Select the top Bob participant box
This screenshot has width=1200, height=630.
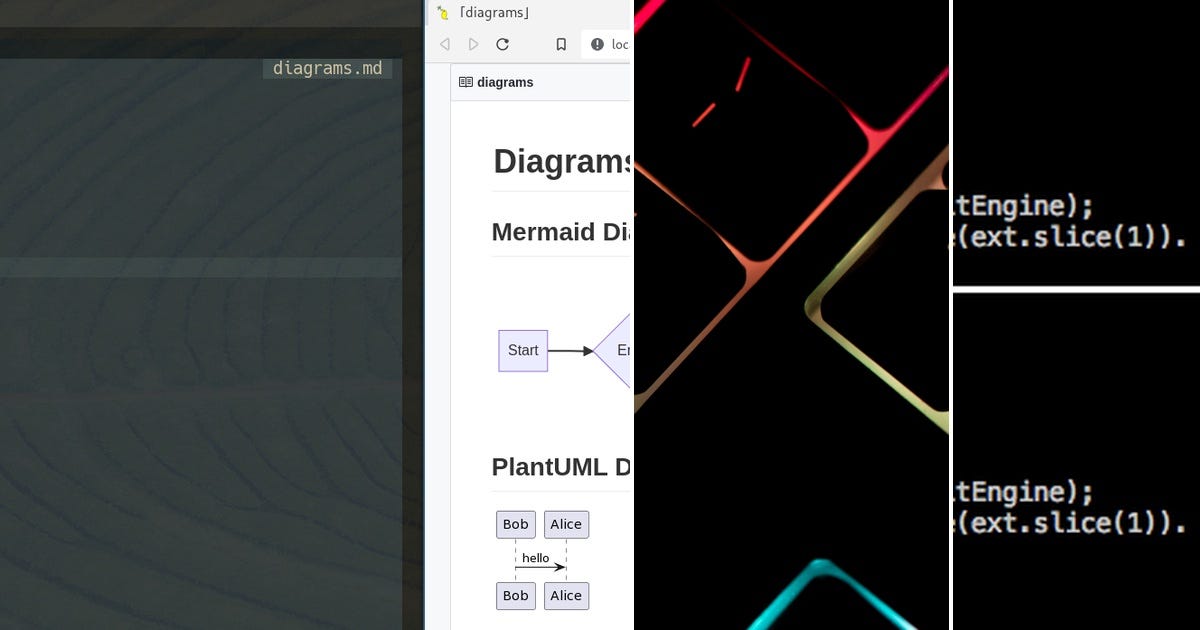click(515, 524)
